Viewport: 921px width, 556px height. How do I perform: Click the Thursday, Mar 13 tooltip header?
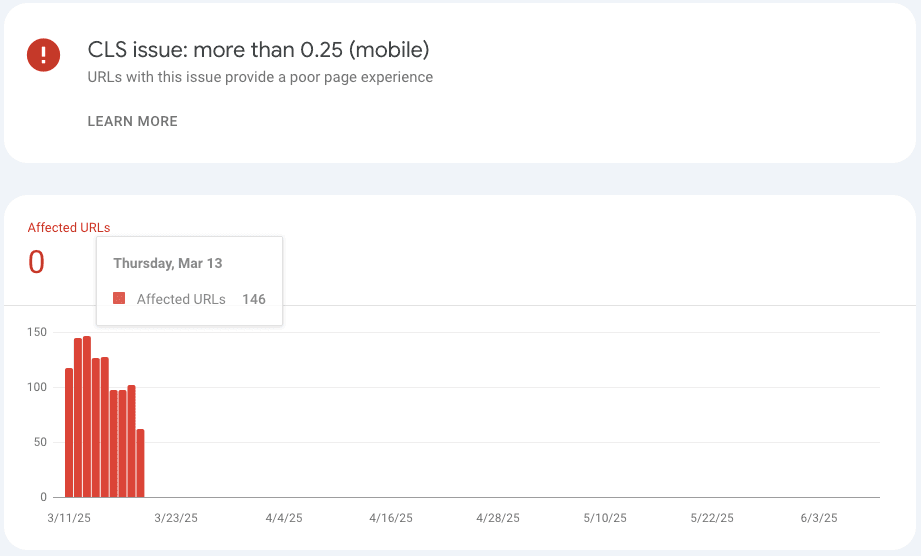pos(168,264)
